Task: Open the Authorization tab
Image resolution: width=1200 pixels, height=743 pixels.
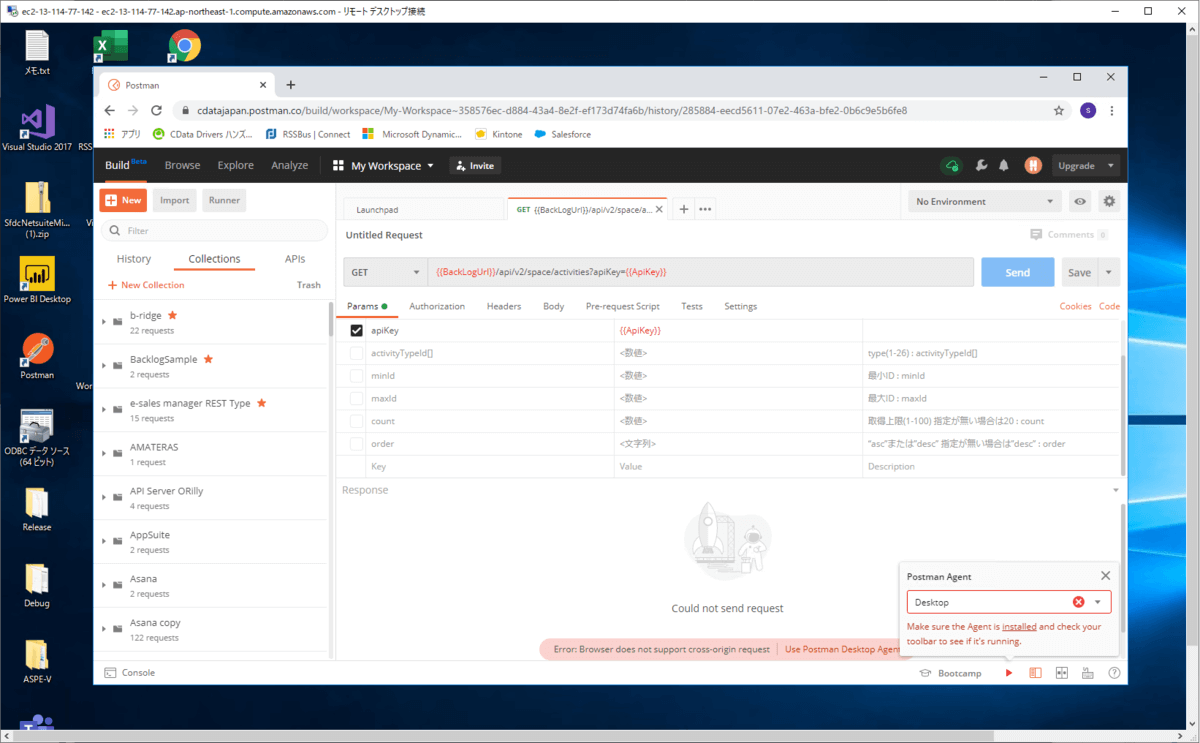Action: pyautogui.click(x=437, y=306)
